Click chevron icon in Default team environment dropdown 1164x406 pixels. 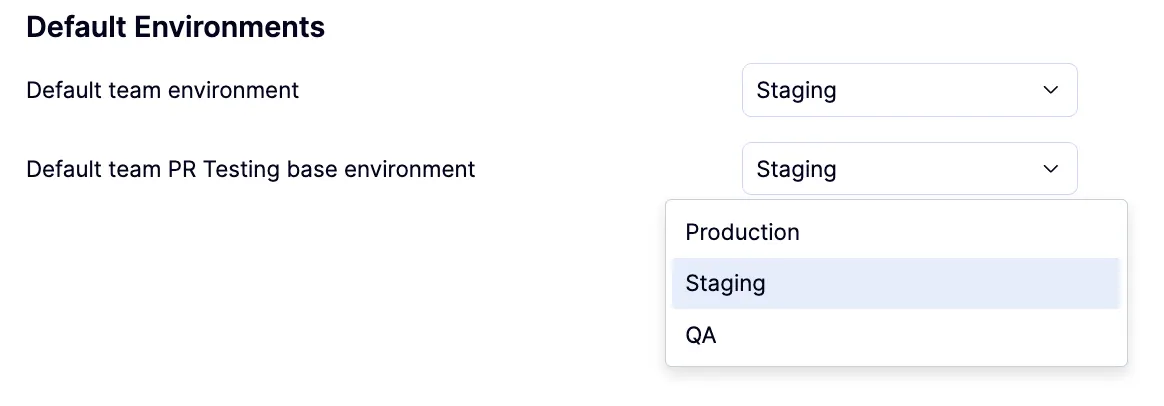[x=1050, y=90]
